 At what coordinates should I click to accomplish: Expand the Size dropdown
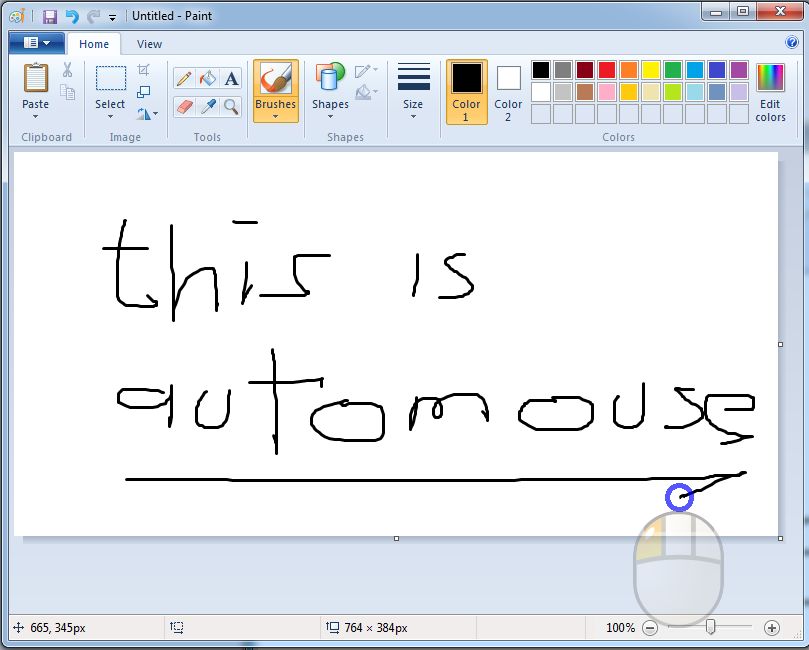coord(413,116)
